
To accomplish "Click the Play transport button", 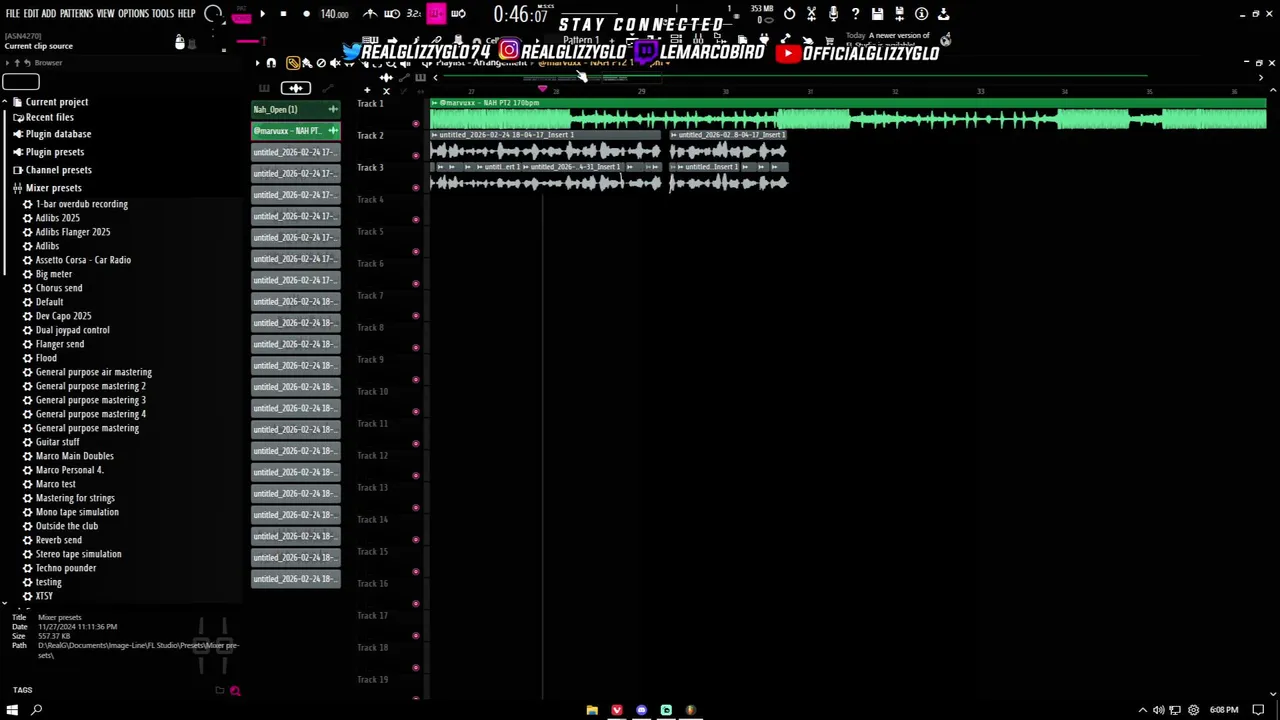I will tap(262, 14).
